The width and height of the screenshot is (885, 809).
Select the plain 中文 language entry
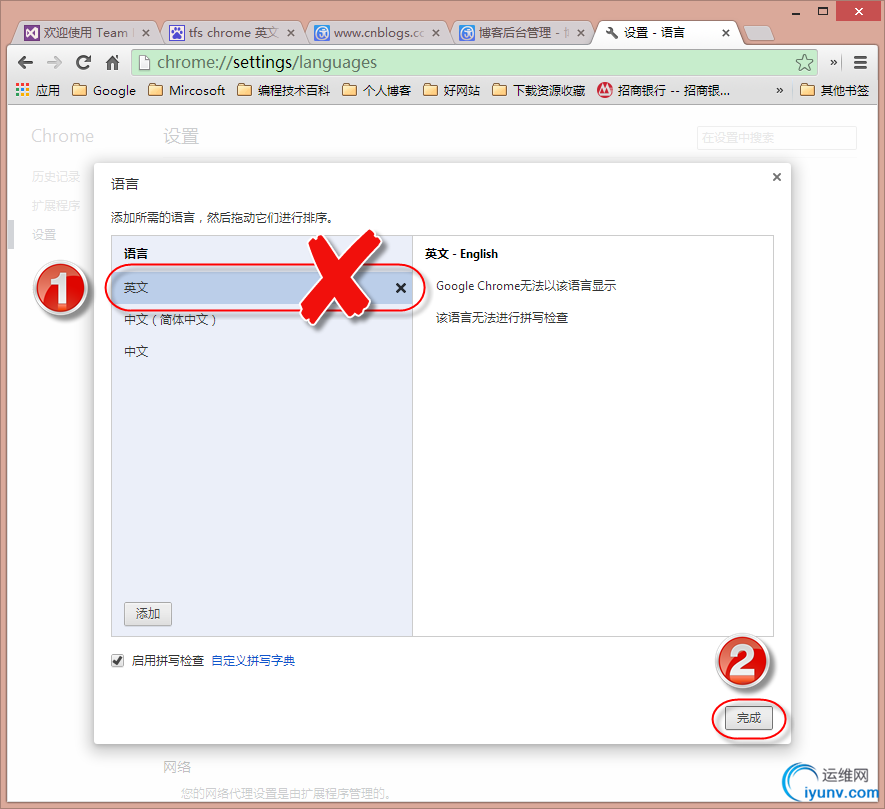click(x=262, y=352)
